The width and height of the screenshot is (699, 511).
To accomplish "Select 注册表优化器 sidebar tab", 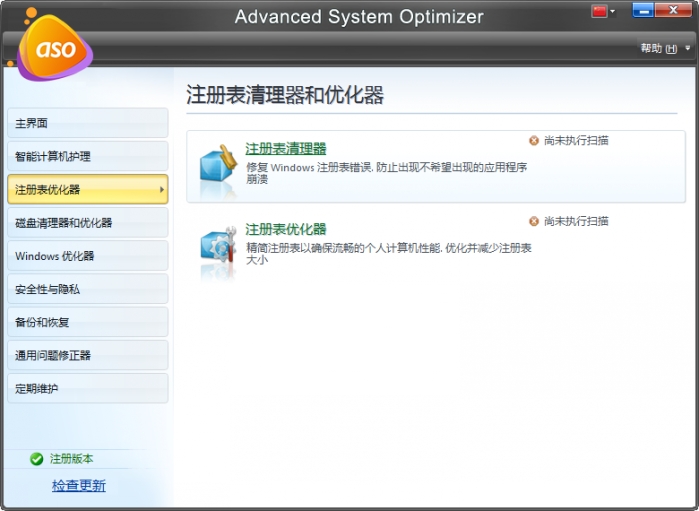I will click(x=88, y=189).
